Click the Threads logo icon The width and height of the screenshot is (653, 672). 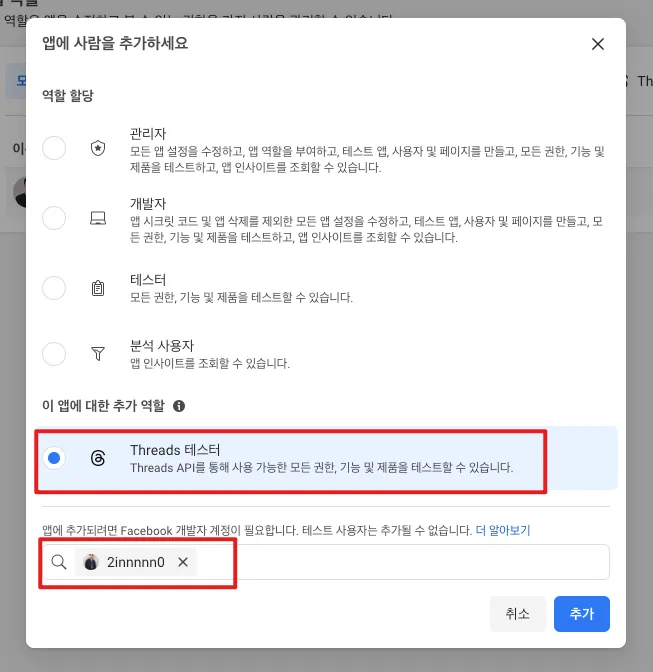coord(98,458)
